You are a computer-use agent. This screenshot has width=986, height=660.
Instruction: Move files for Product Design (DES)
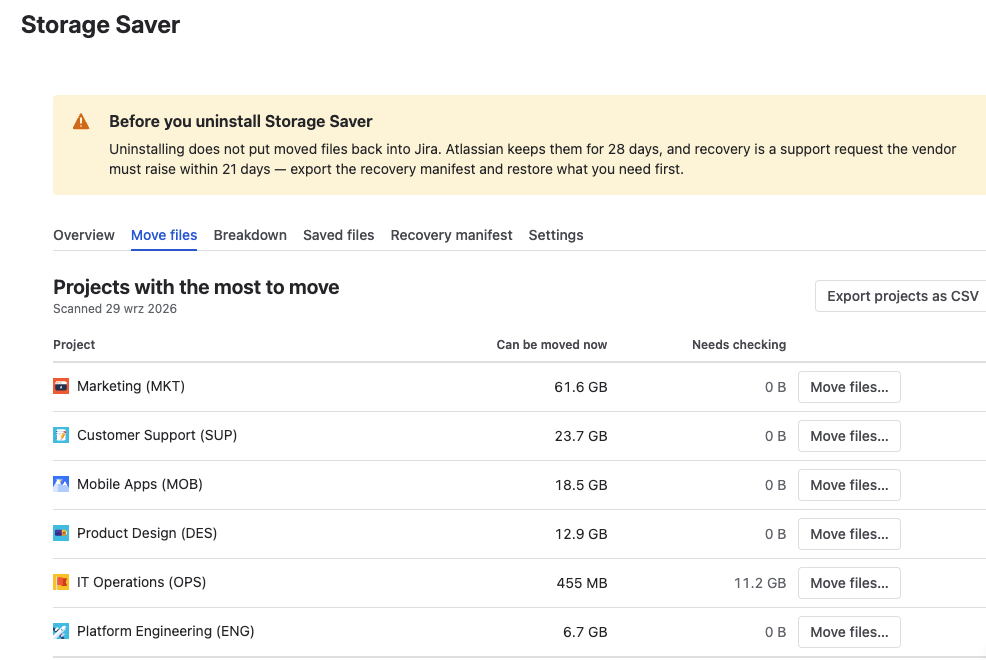850,534
